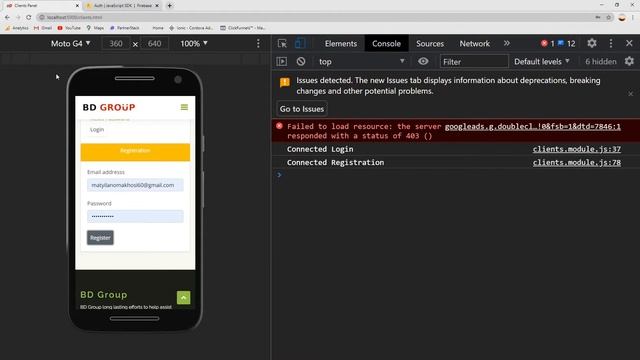Viewport: 640px width, 360px height.
Task: Open the Network tab
Action: [x=474, y=43]
